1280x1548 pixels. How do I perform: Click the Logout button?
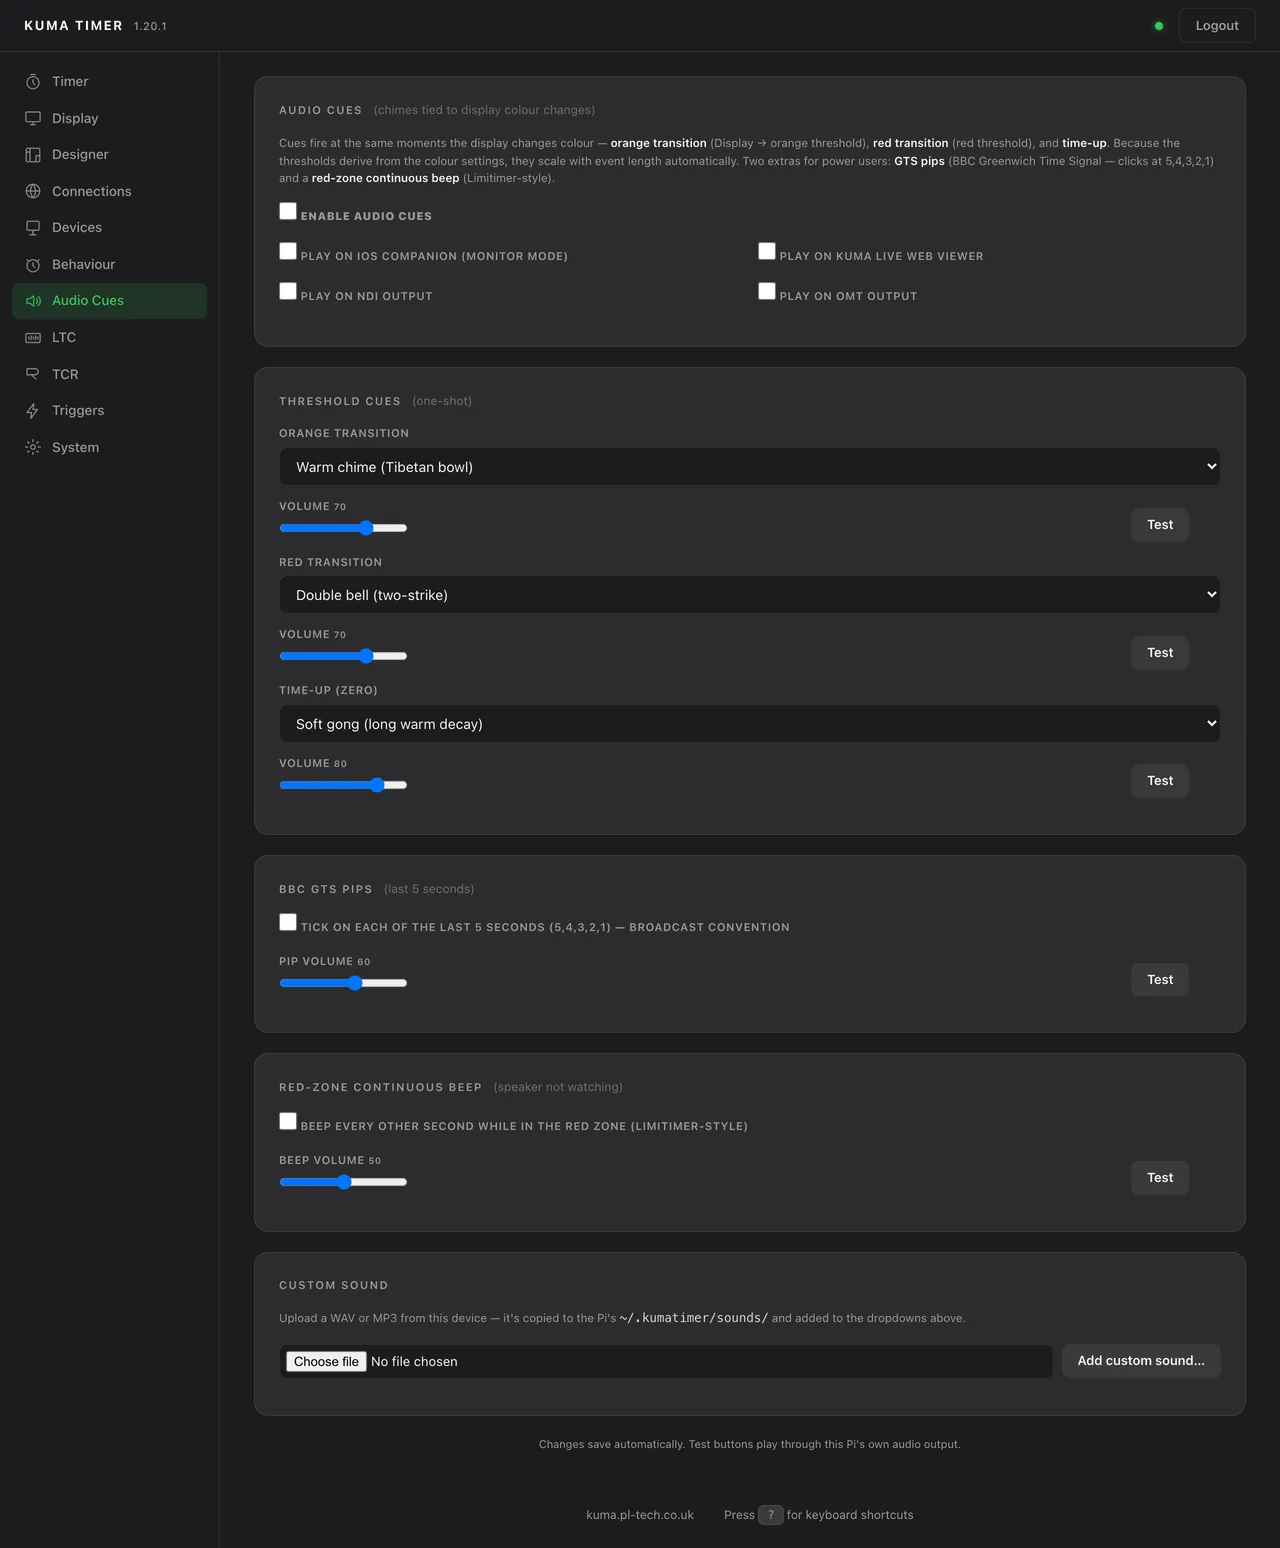pos(1217,26)
